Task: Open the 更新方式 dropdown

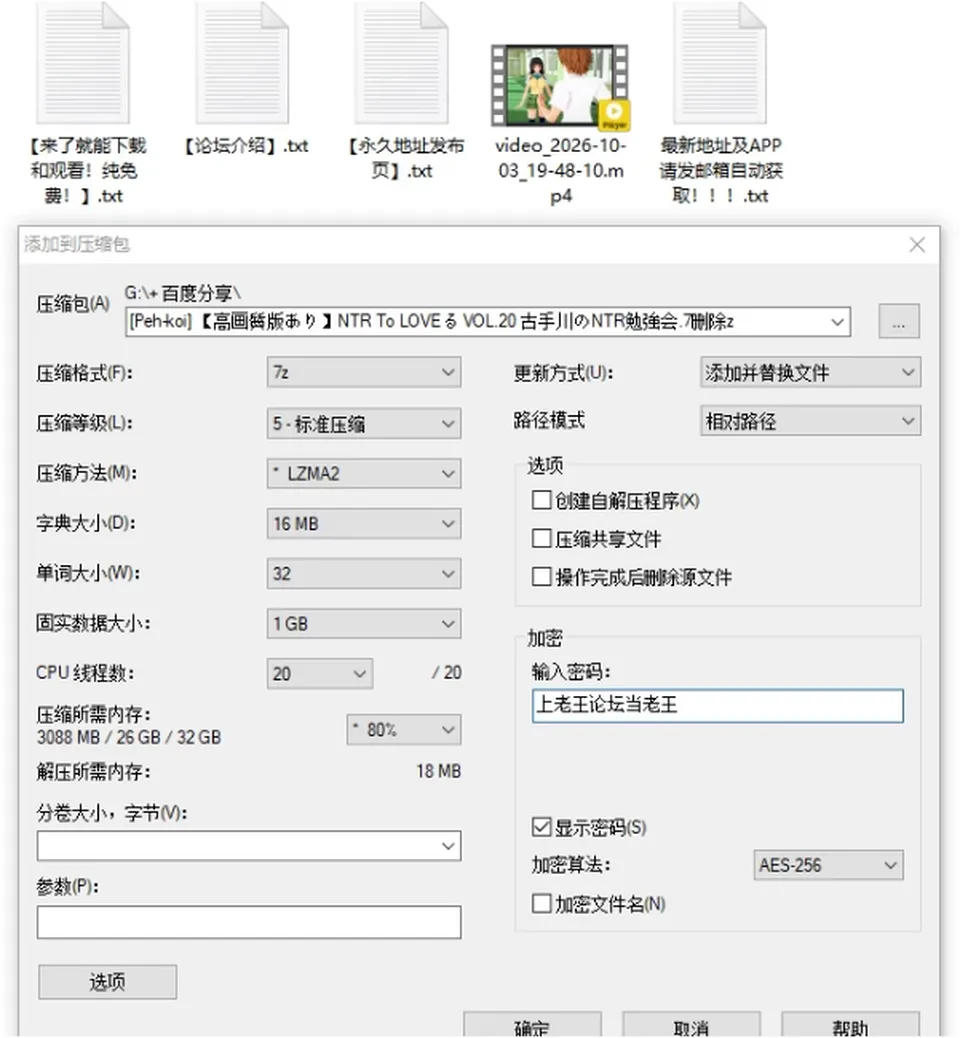Action: (x=810, y=373)
